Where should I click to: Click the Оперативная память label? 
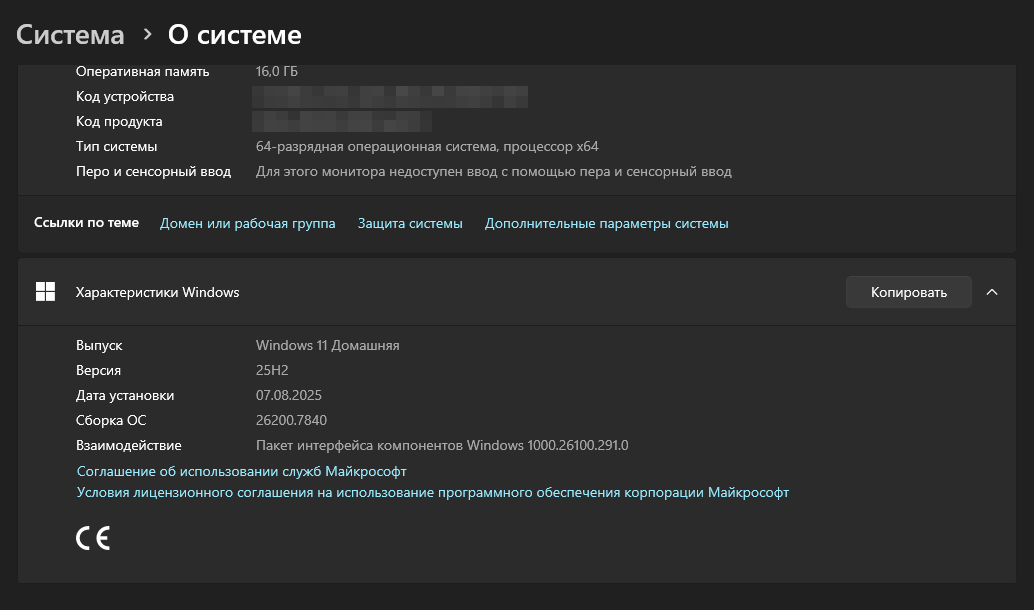142,71
